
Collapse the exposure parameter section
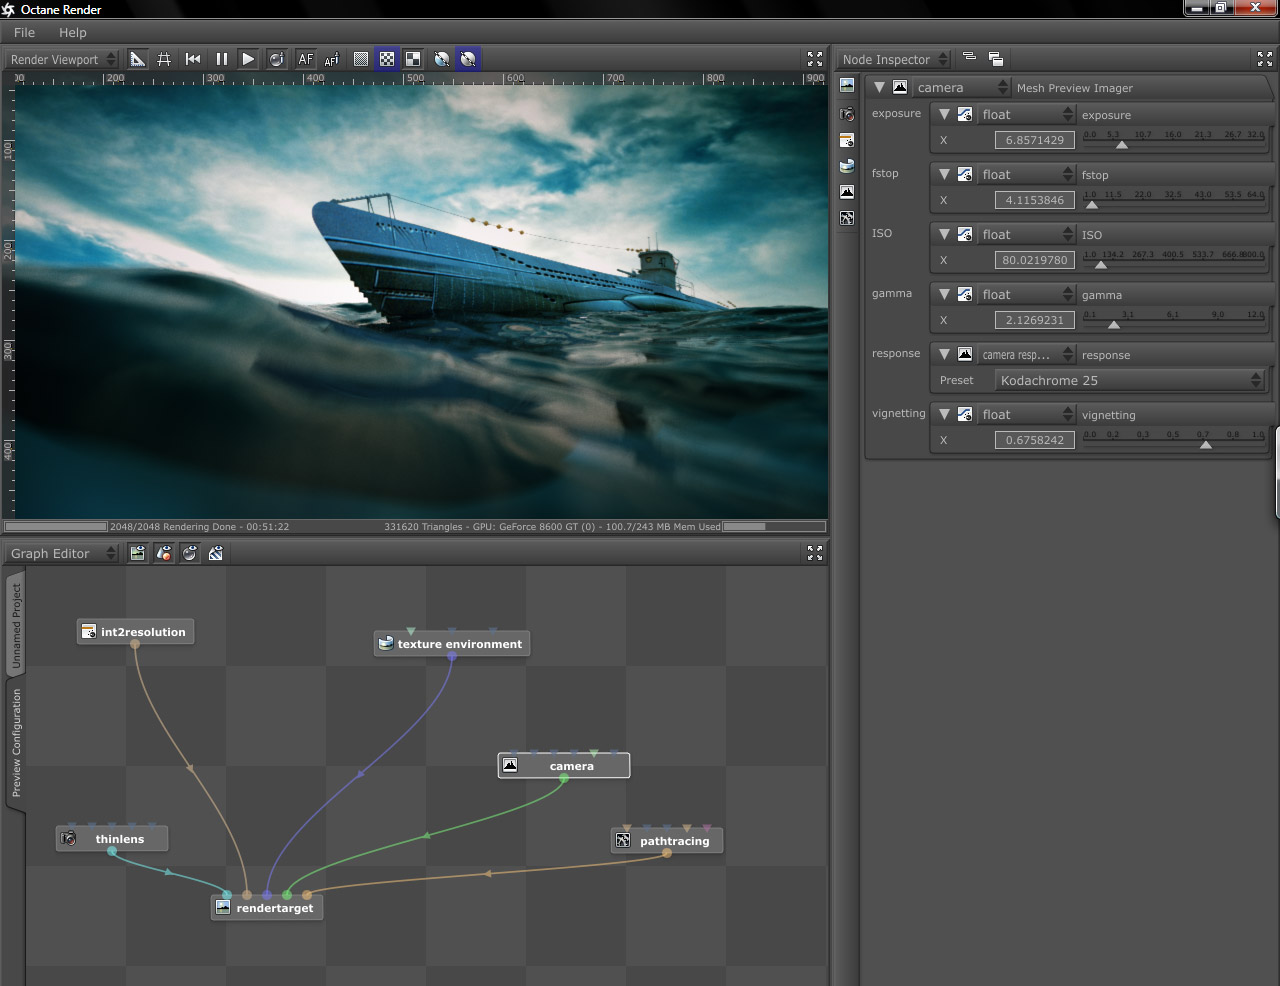944,114
